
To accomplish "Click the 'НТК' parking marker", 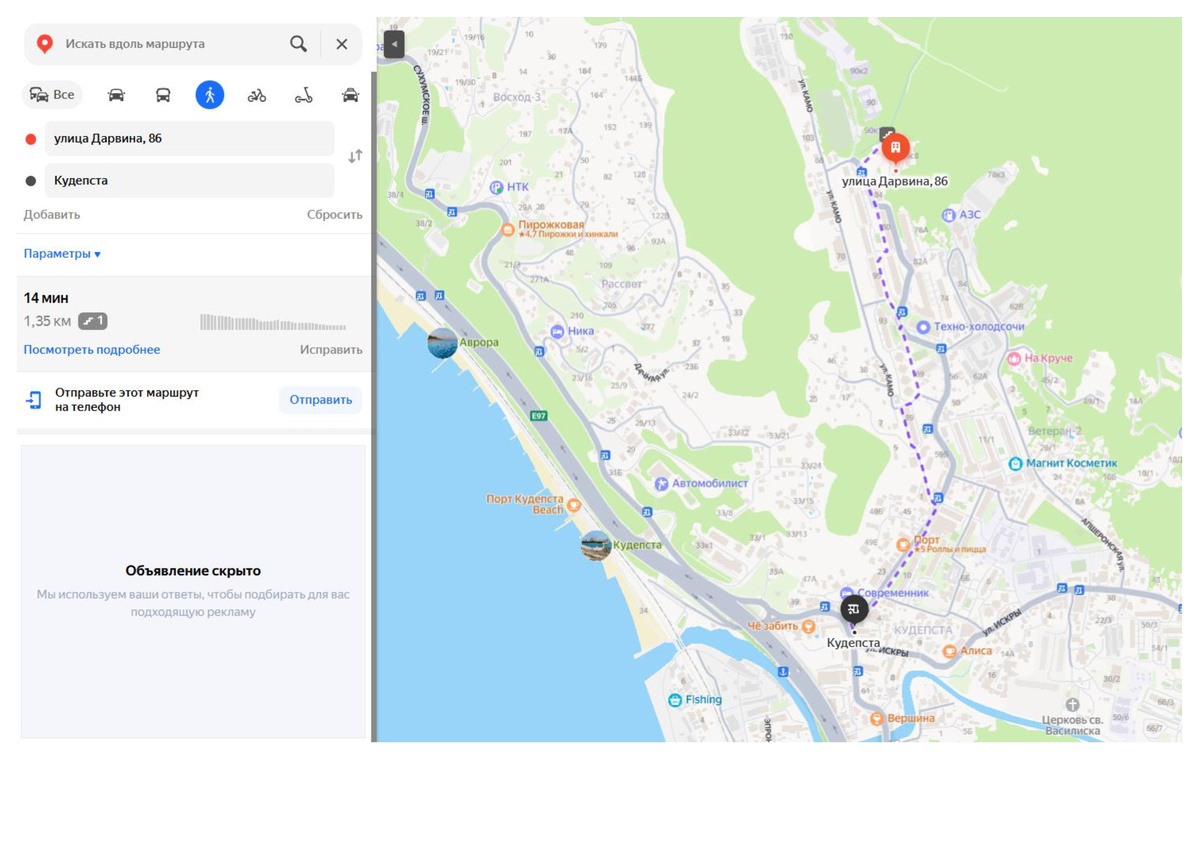I will pyautogui.click(x=496, y=187).
